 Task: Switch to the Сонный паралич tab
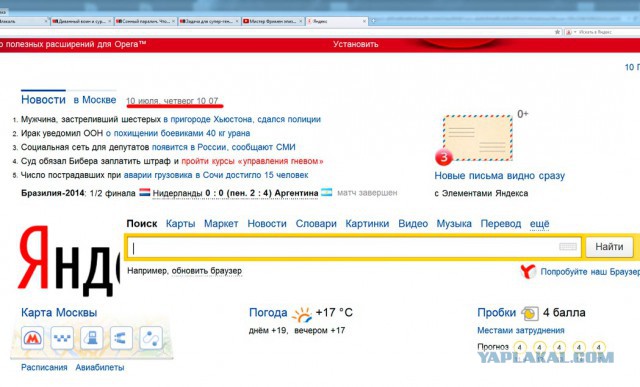(x=146, y=21)
